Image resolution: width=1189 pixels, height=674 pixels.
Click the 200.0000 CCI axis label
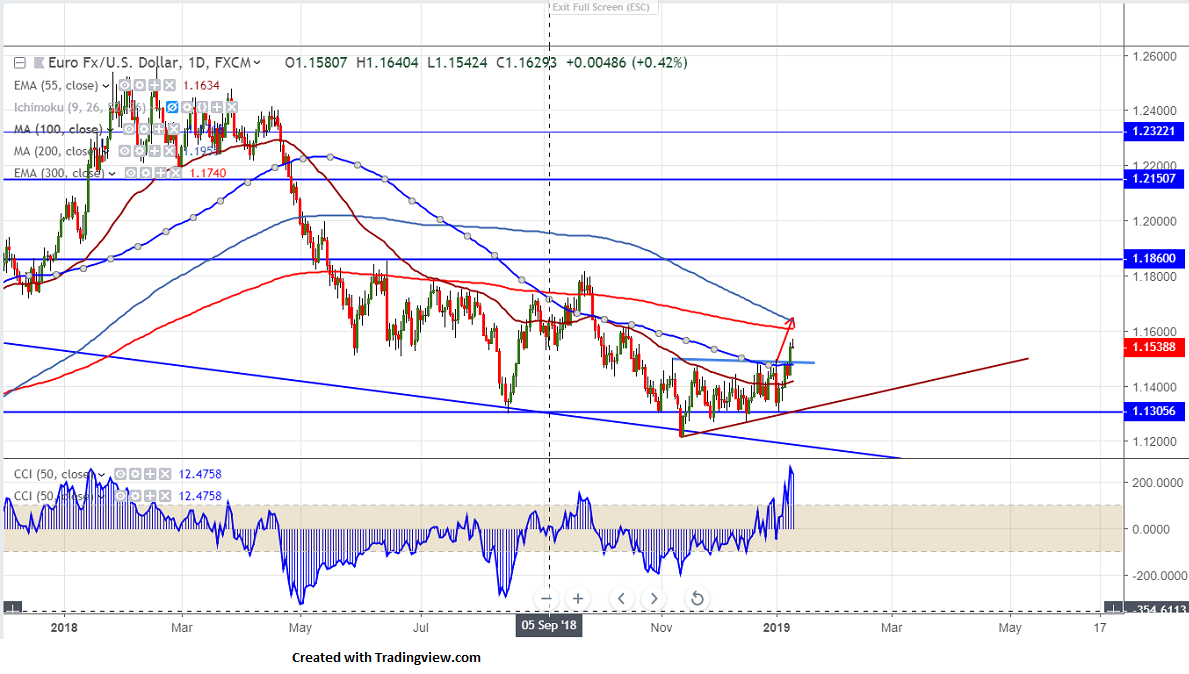(x=1156, y=483)
